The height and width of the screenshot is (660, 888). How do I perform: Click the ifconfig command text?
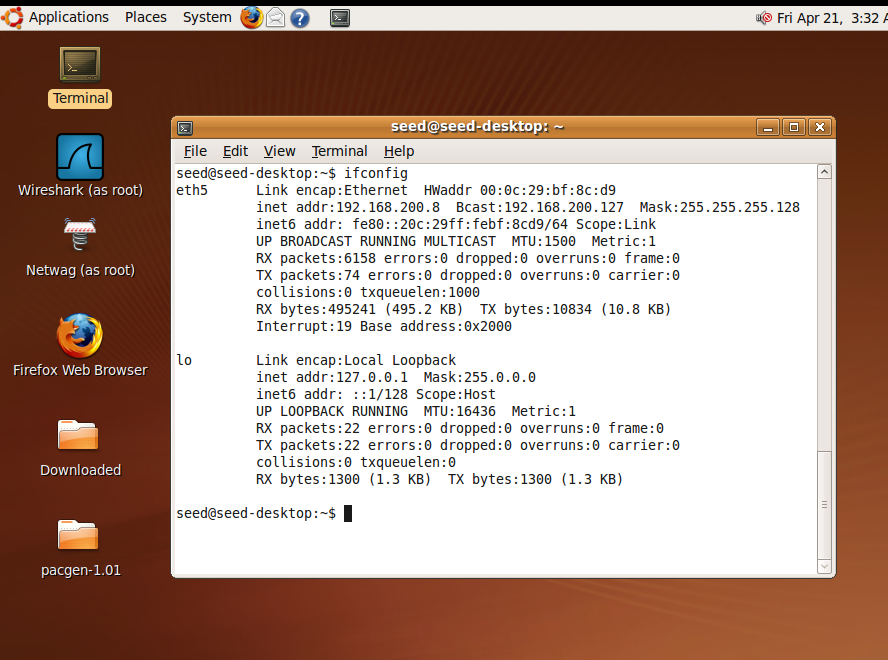[x=375, y=173]
